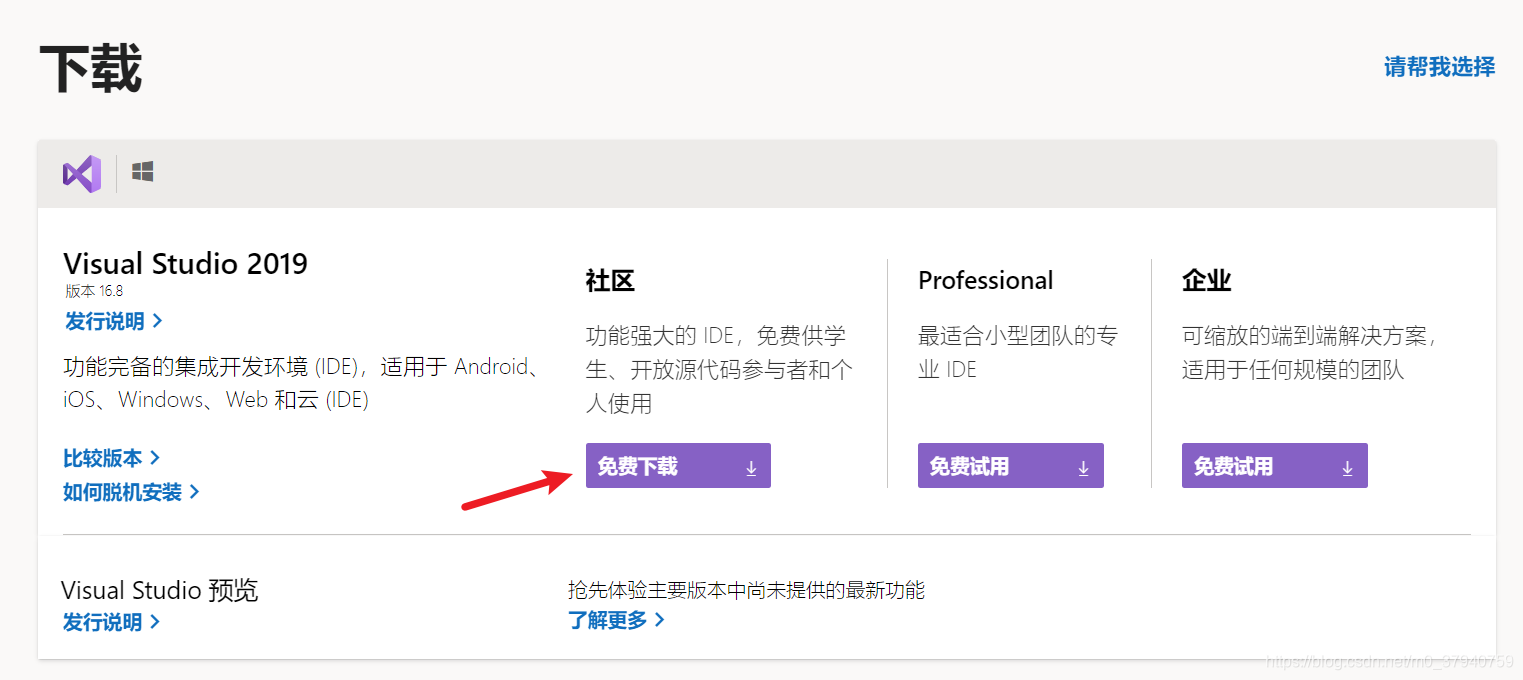Click the Professional 免费试用 button
Screen dimensions: 1523x680
1010,466
